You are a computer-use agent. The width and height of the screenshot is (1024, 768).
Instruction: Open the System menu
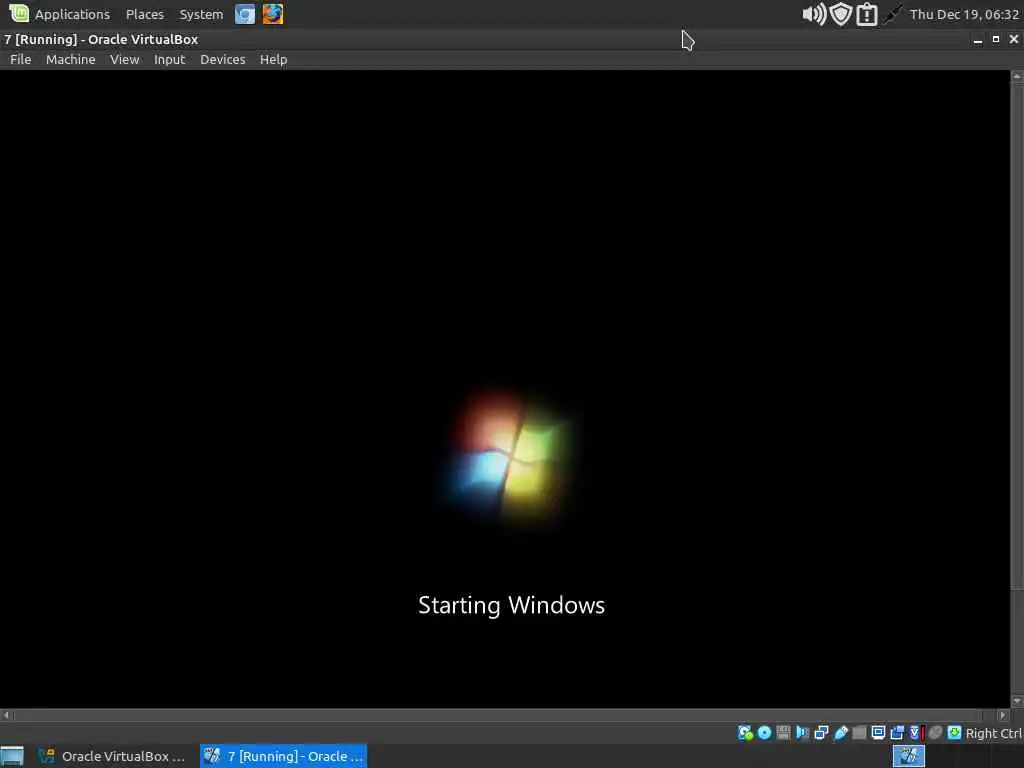point(201,14)
